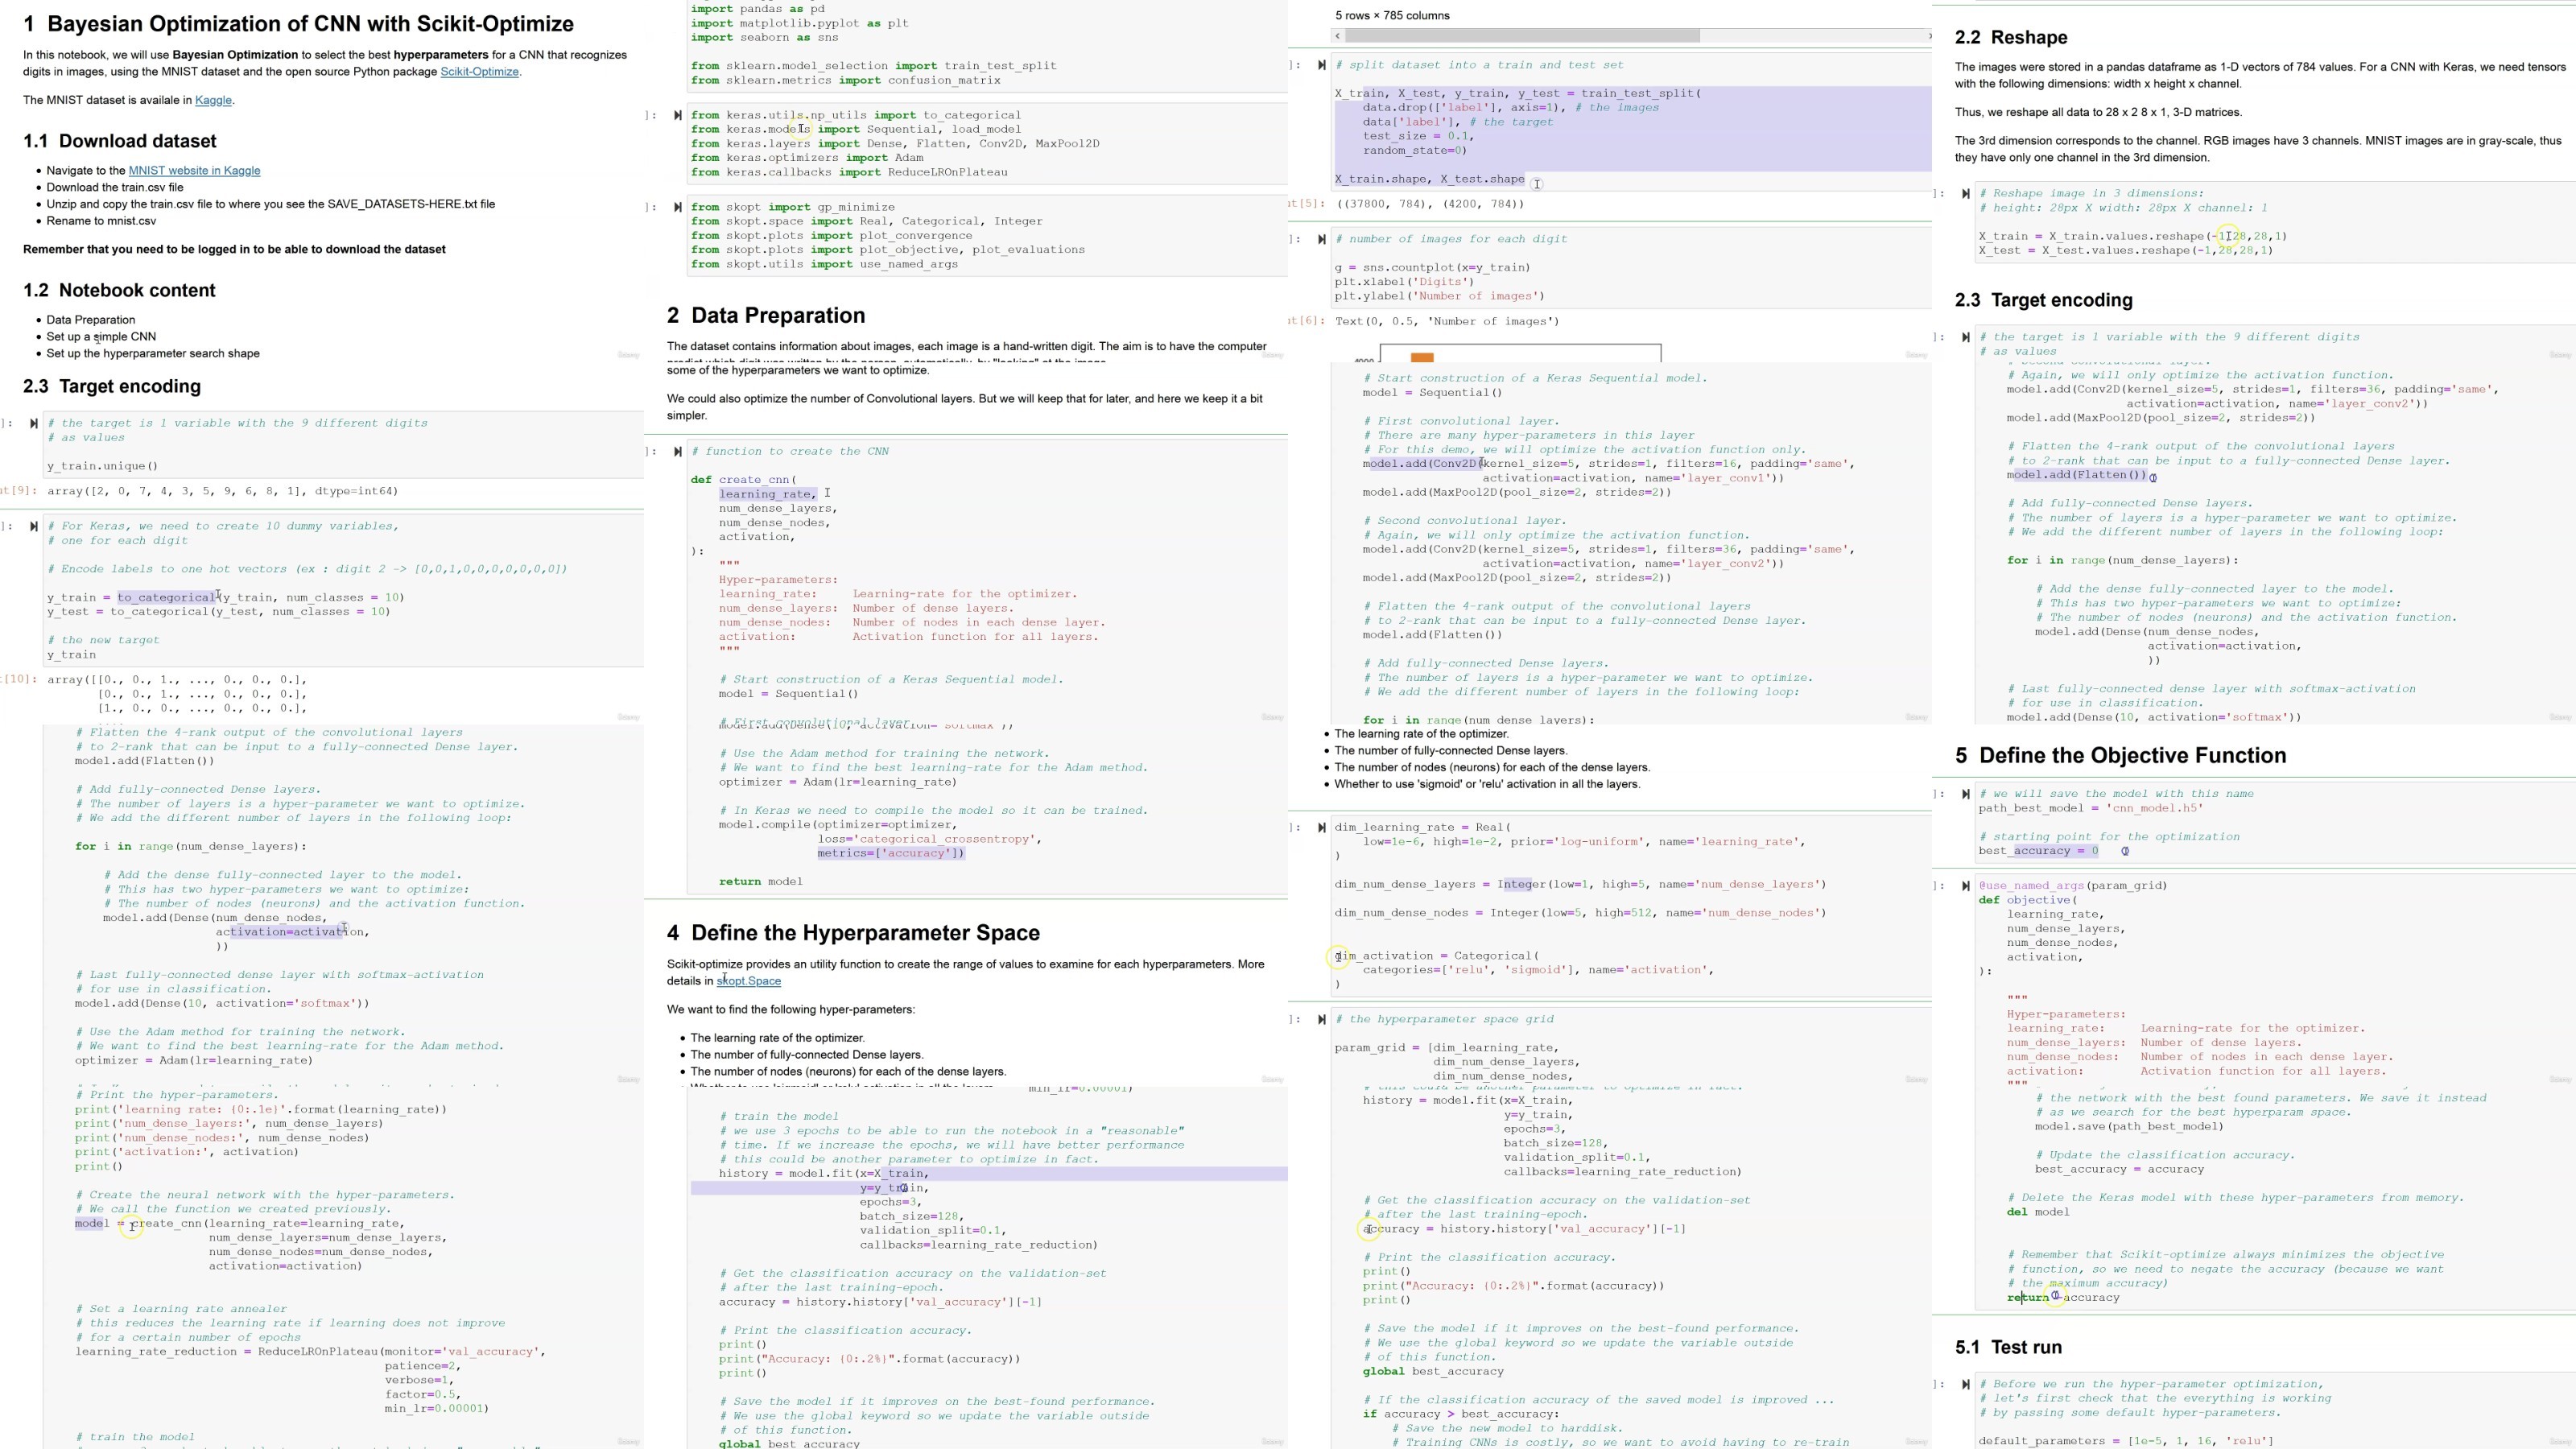Click output 'array([2, 0, 7, 4, 3, 5, 9, 6, 8, 1]'
2576x1449 pixels.
222,491
